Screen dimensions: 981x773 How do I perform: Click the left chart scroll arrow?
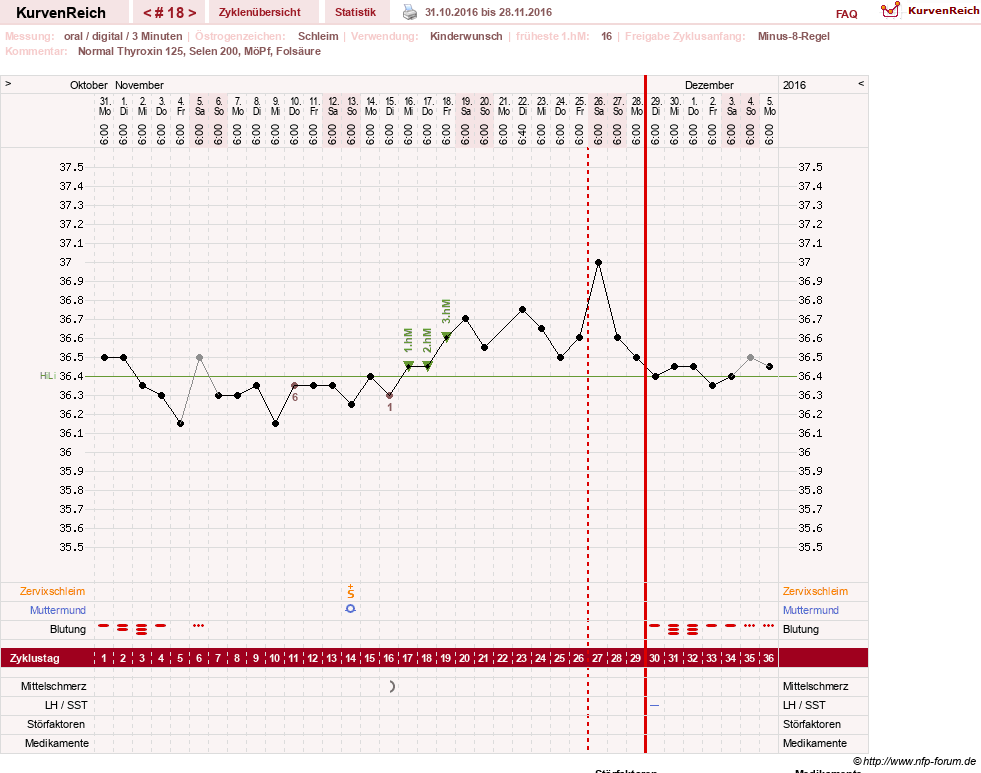point(8,83)
